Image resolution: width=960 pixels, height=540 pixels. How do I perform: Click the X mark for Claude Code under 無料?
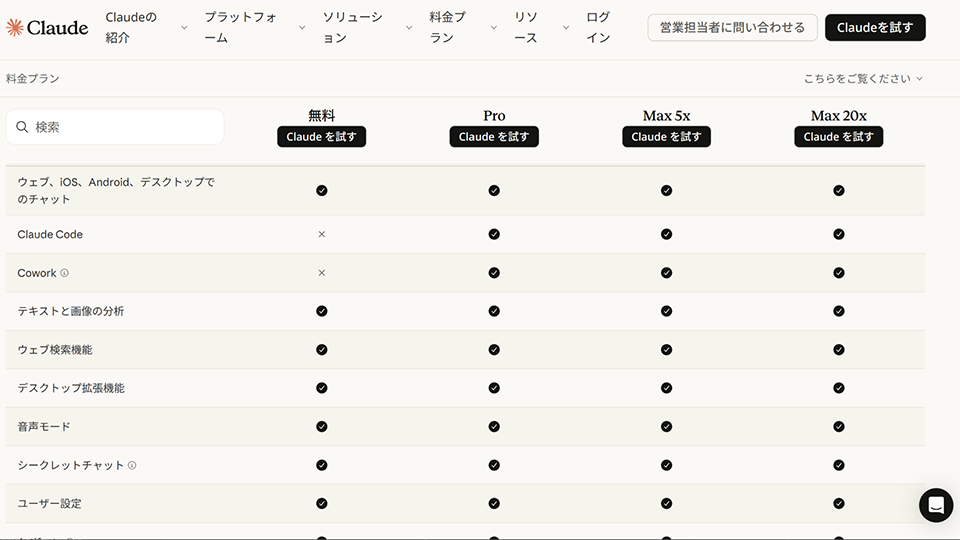tap(321, 234)
